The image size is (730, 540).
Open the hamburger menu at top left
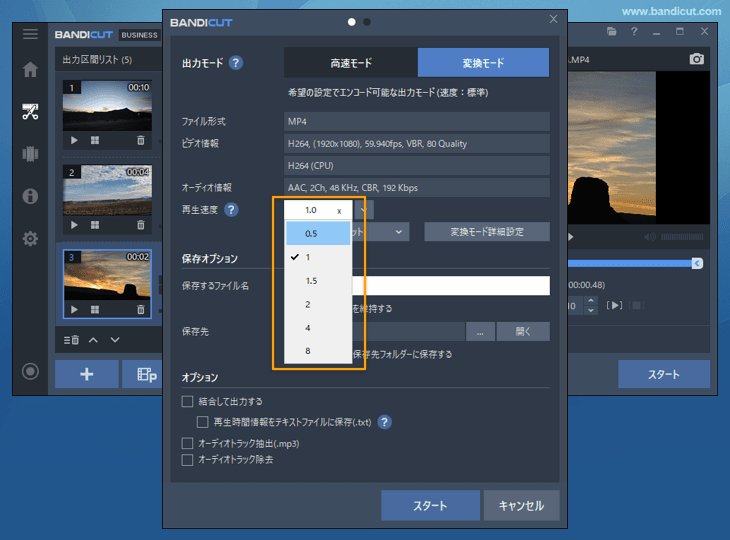pos(30,34)
